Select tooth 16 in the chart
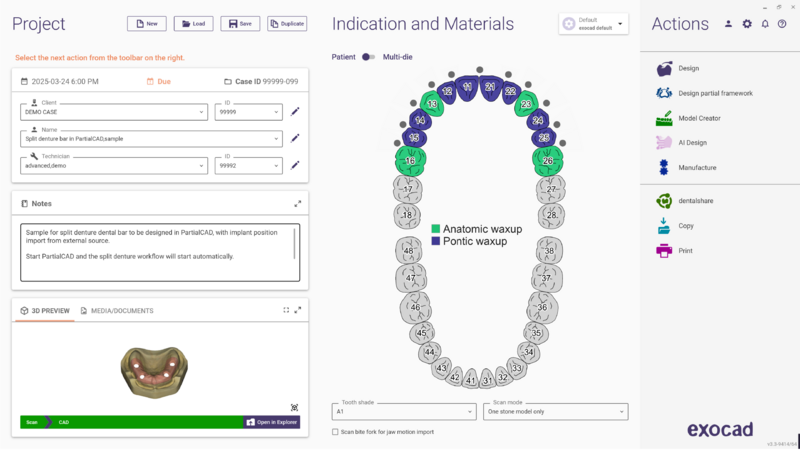This screenshot has height=450, width=800. pos(410,161)
